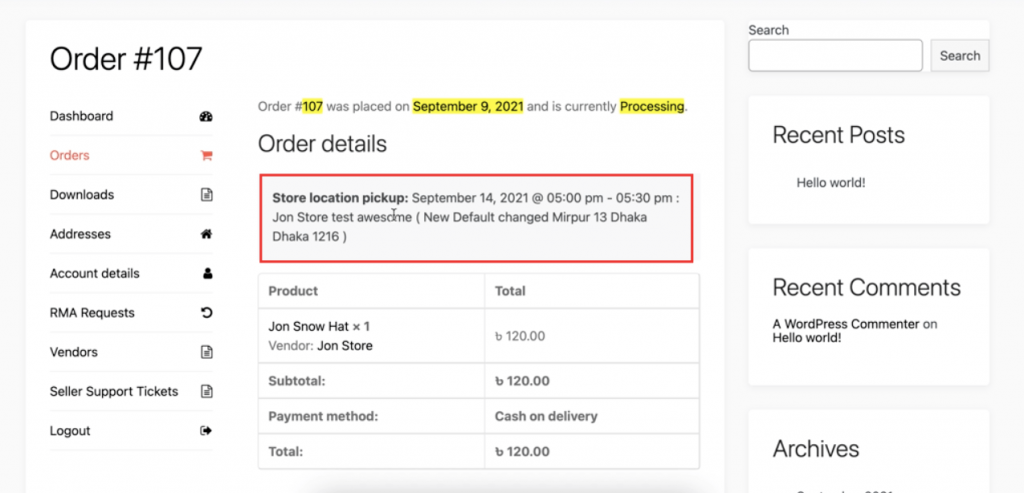
Task: Click the Account details person icon
Action: pos(207,274)
